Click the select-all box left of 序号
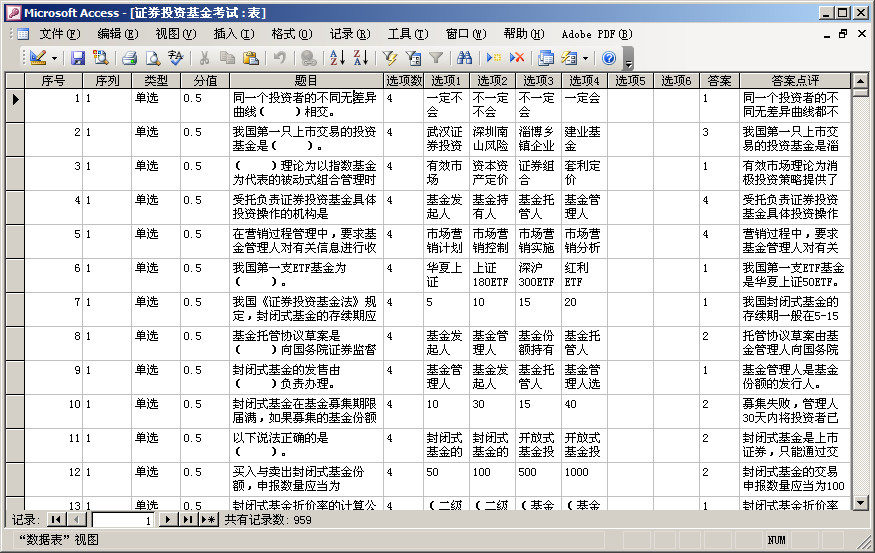This screenshot has height=553, width=875. click(15, 80)
